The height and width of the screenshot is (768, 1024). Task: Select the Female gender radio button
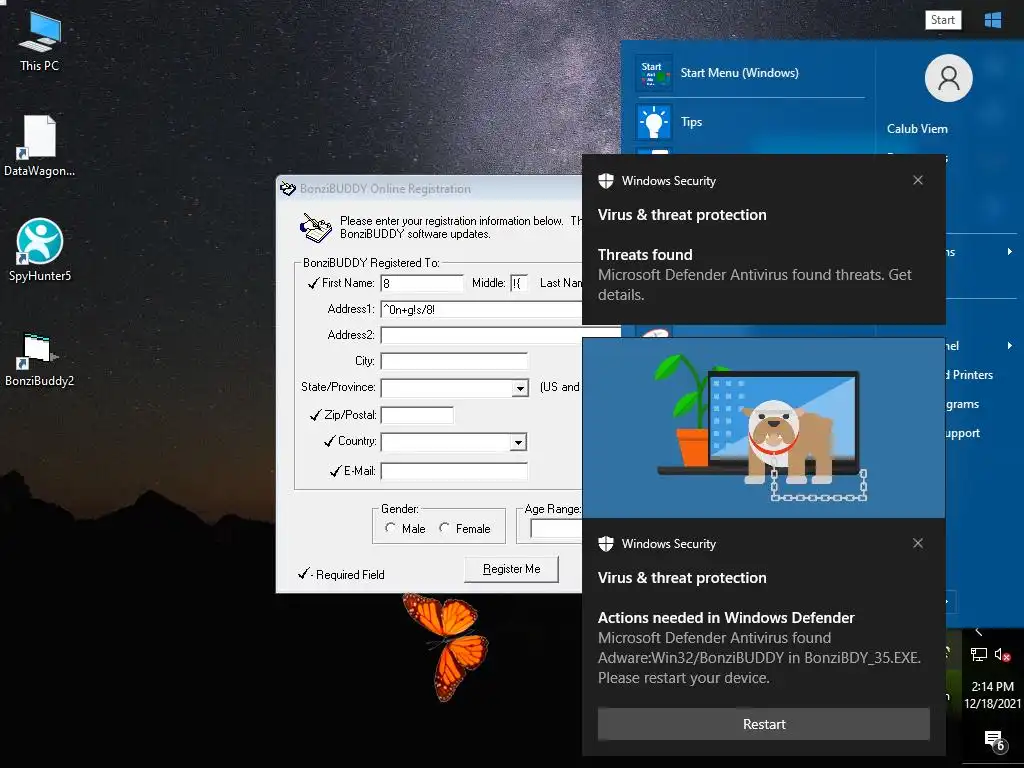click(x=444, y=528)
